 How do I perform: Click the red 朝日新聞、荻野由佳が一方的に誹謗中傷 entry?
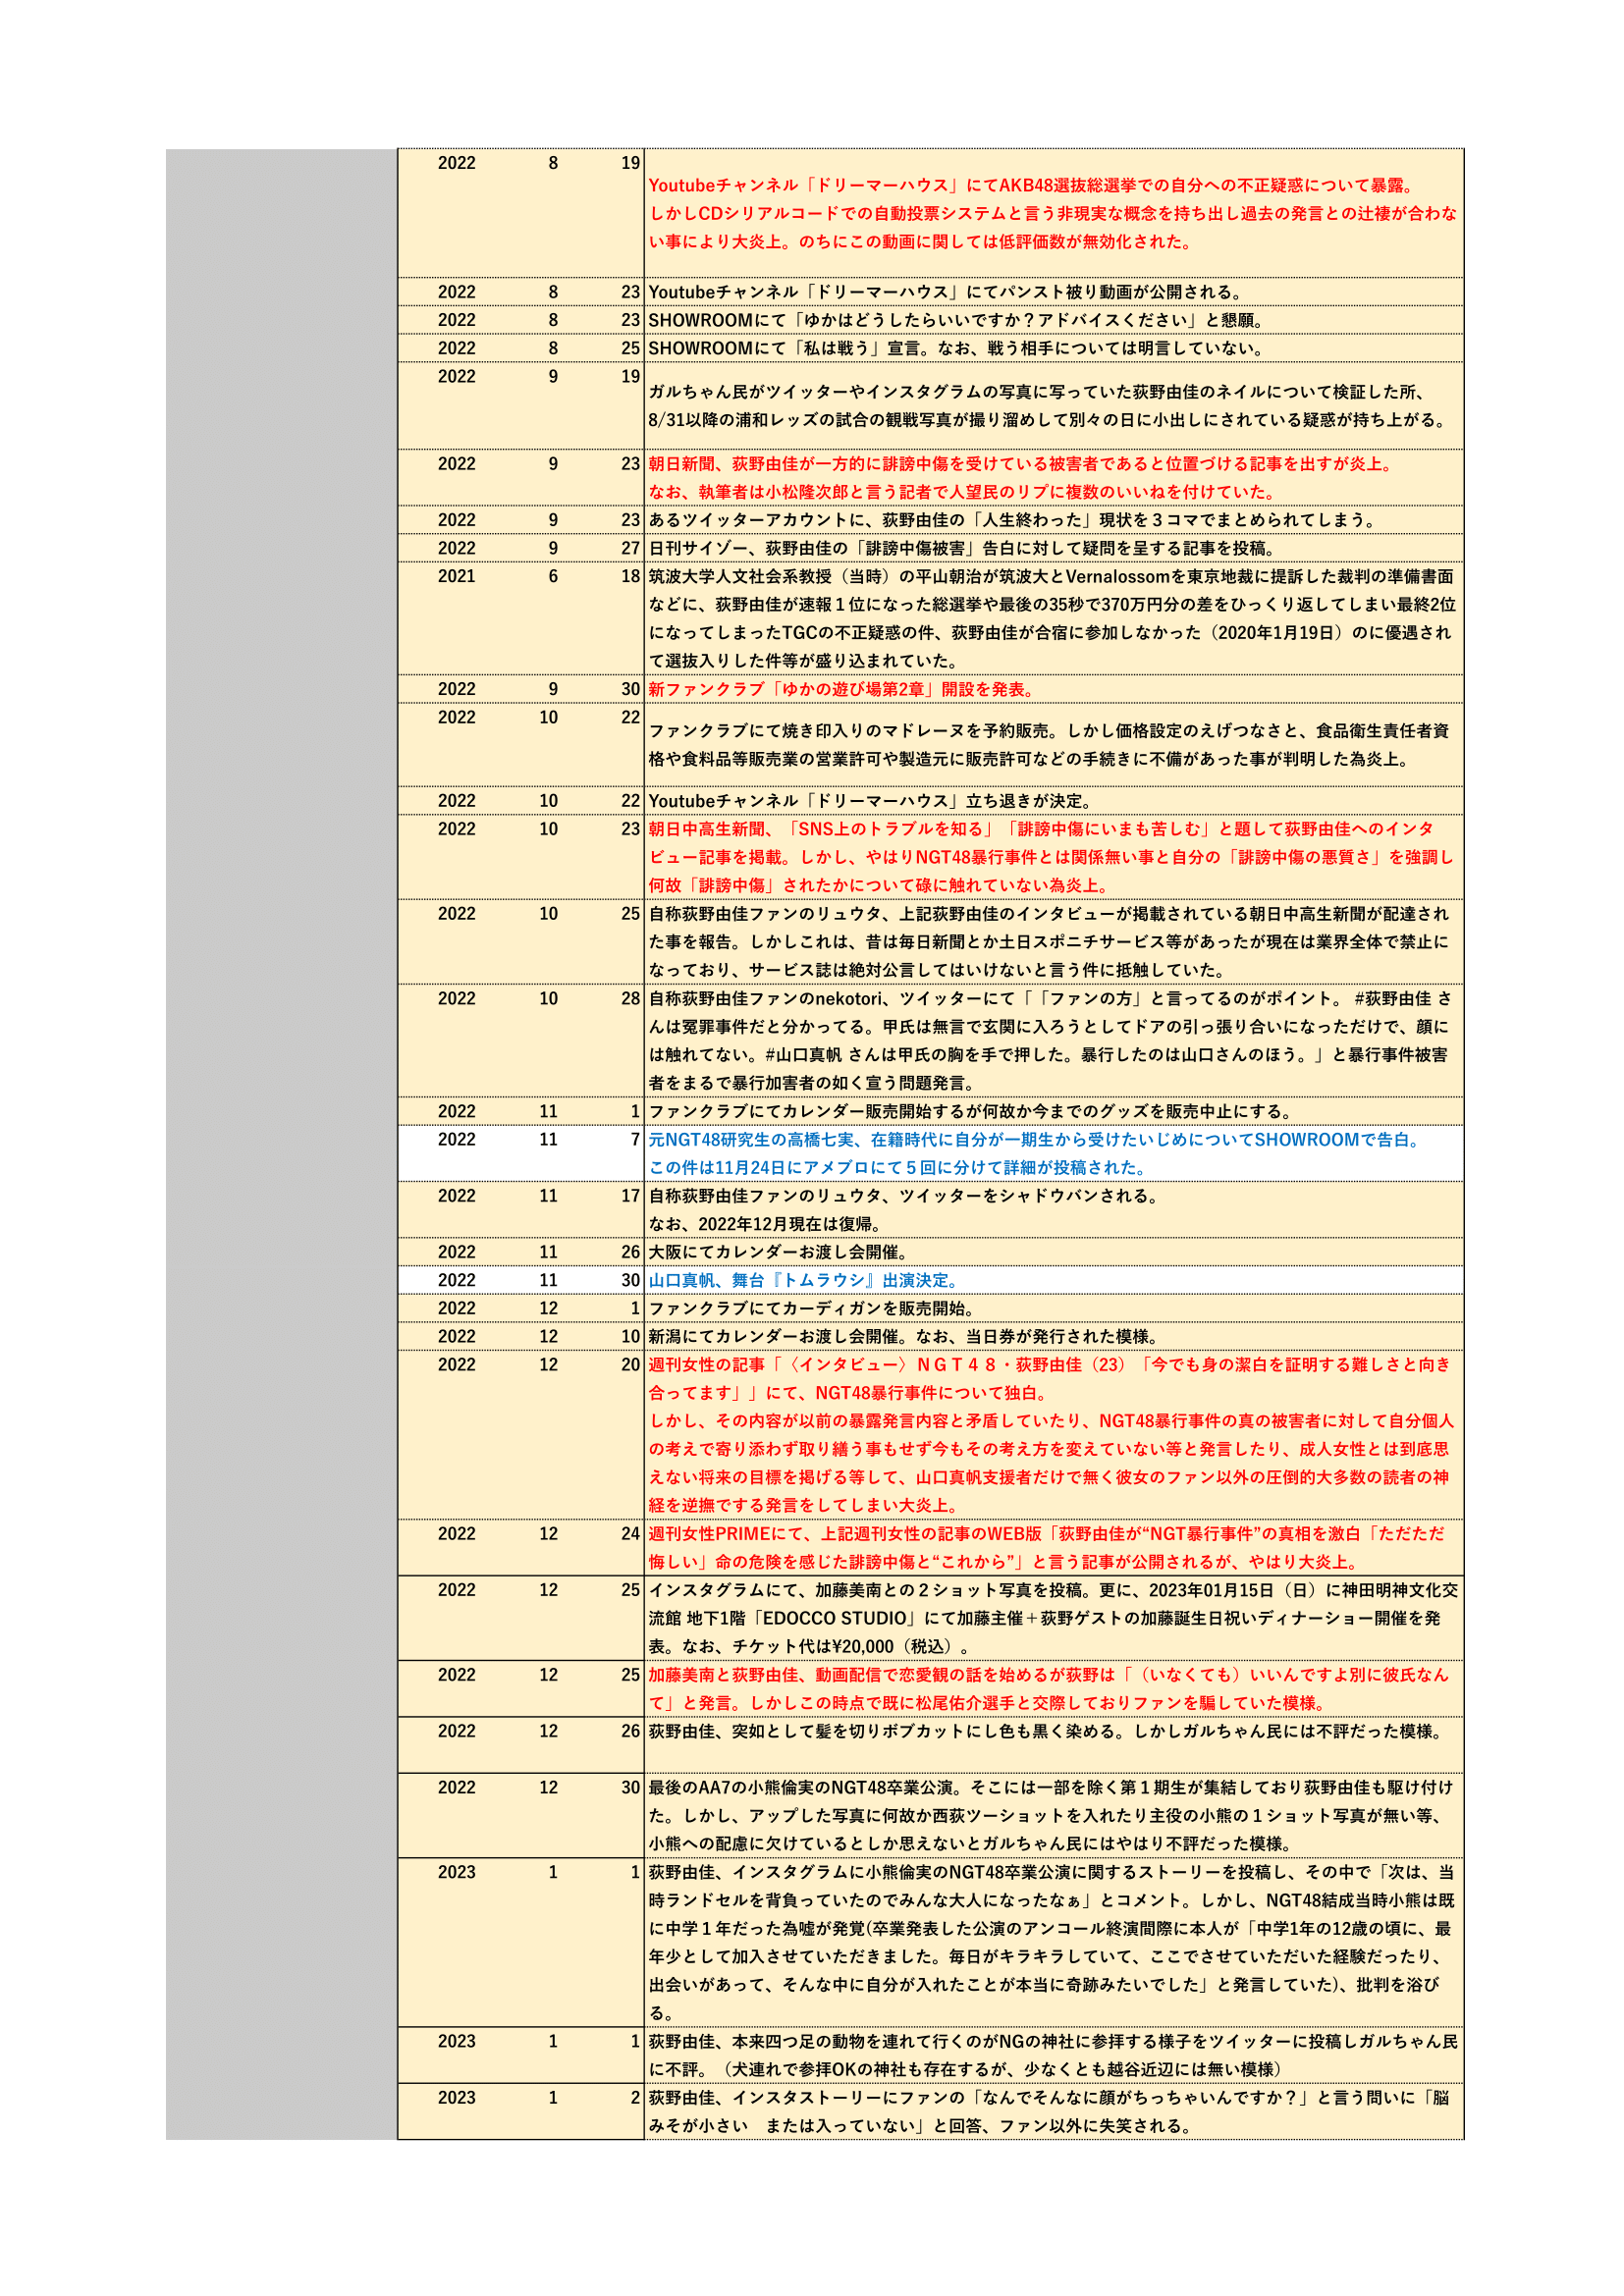pyautogui.click(x=1053, y=478)
